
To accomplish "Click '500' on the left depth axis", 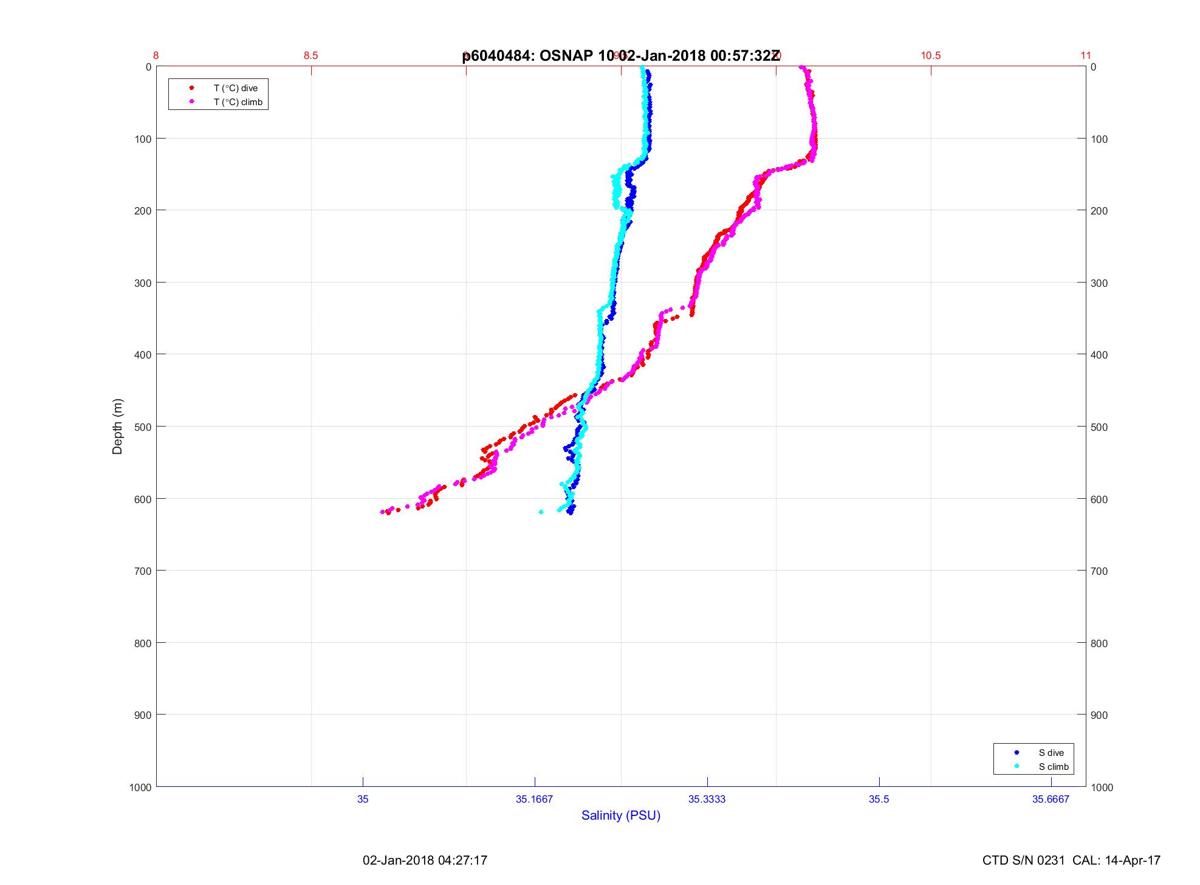I will 141,427.
